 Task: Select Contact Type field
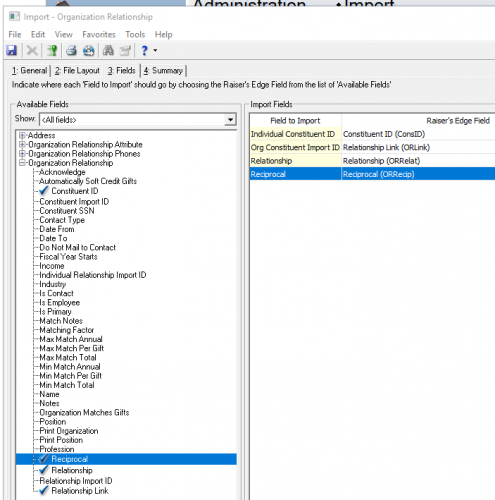click(62, 220)
